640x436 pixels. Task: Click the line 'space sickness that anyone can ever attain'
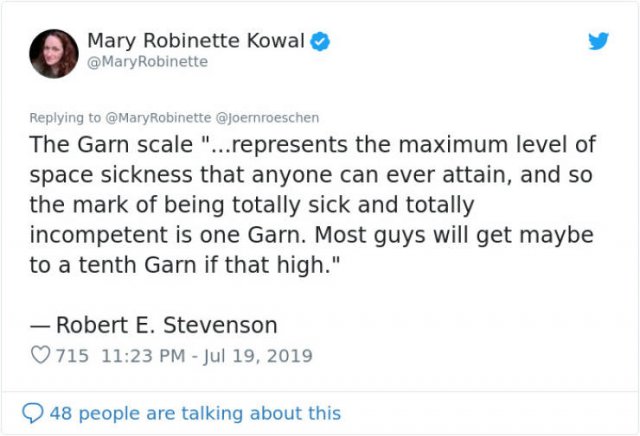(270, 175)
